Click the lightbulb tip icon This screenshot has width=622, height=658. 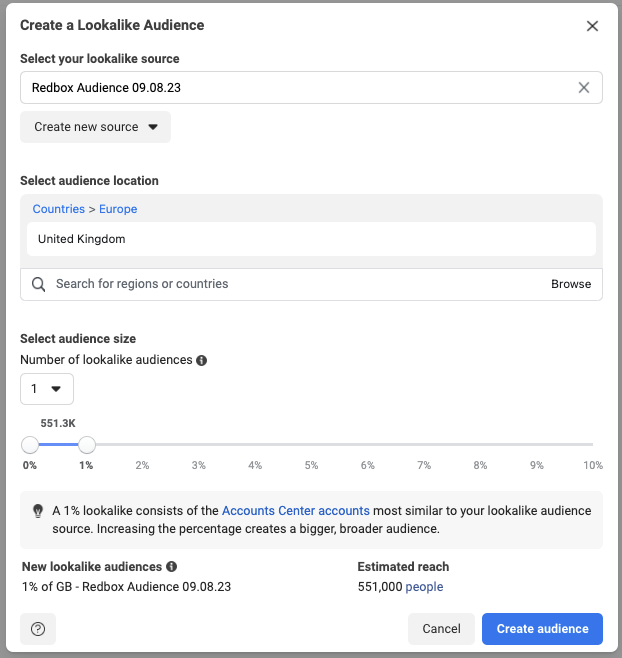(38, 511)
